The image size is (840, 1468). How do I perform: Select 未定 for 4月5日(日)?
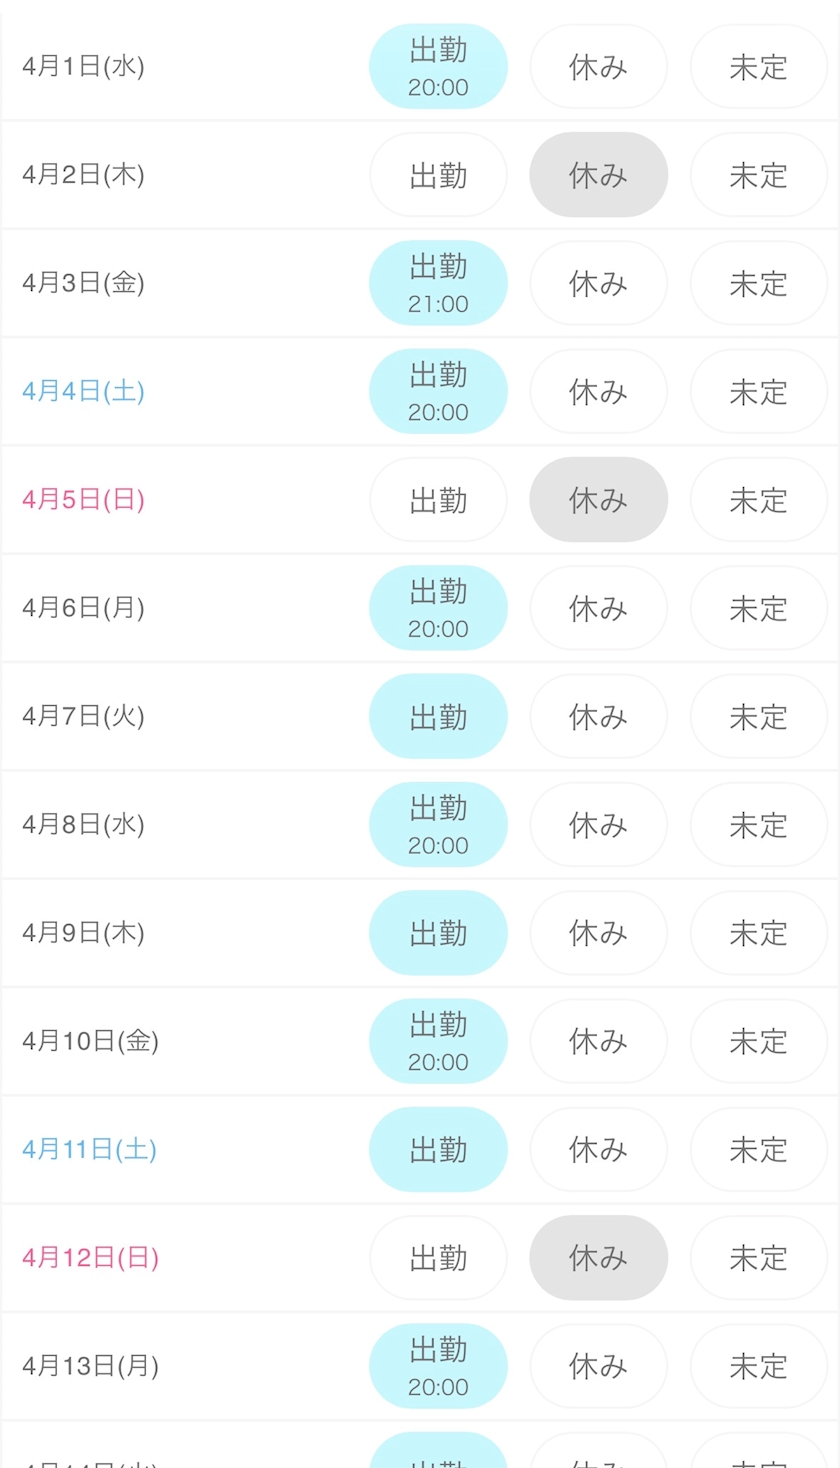point(758,500)
